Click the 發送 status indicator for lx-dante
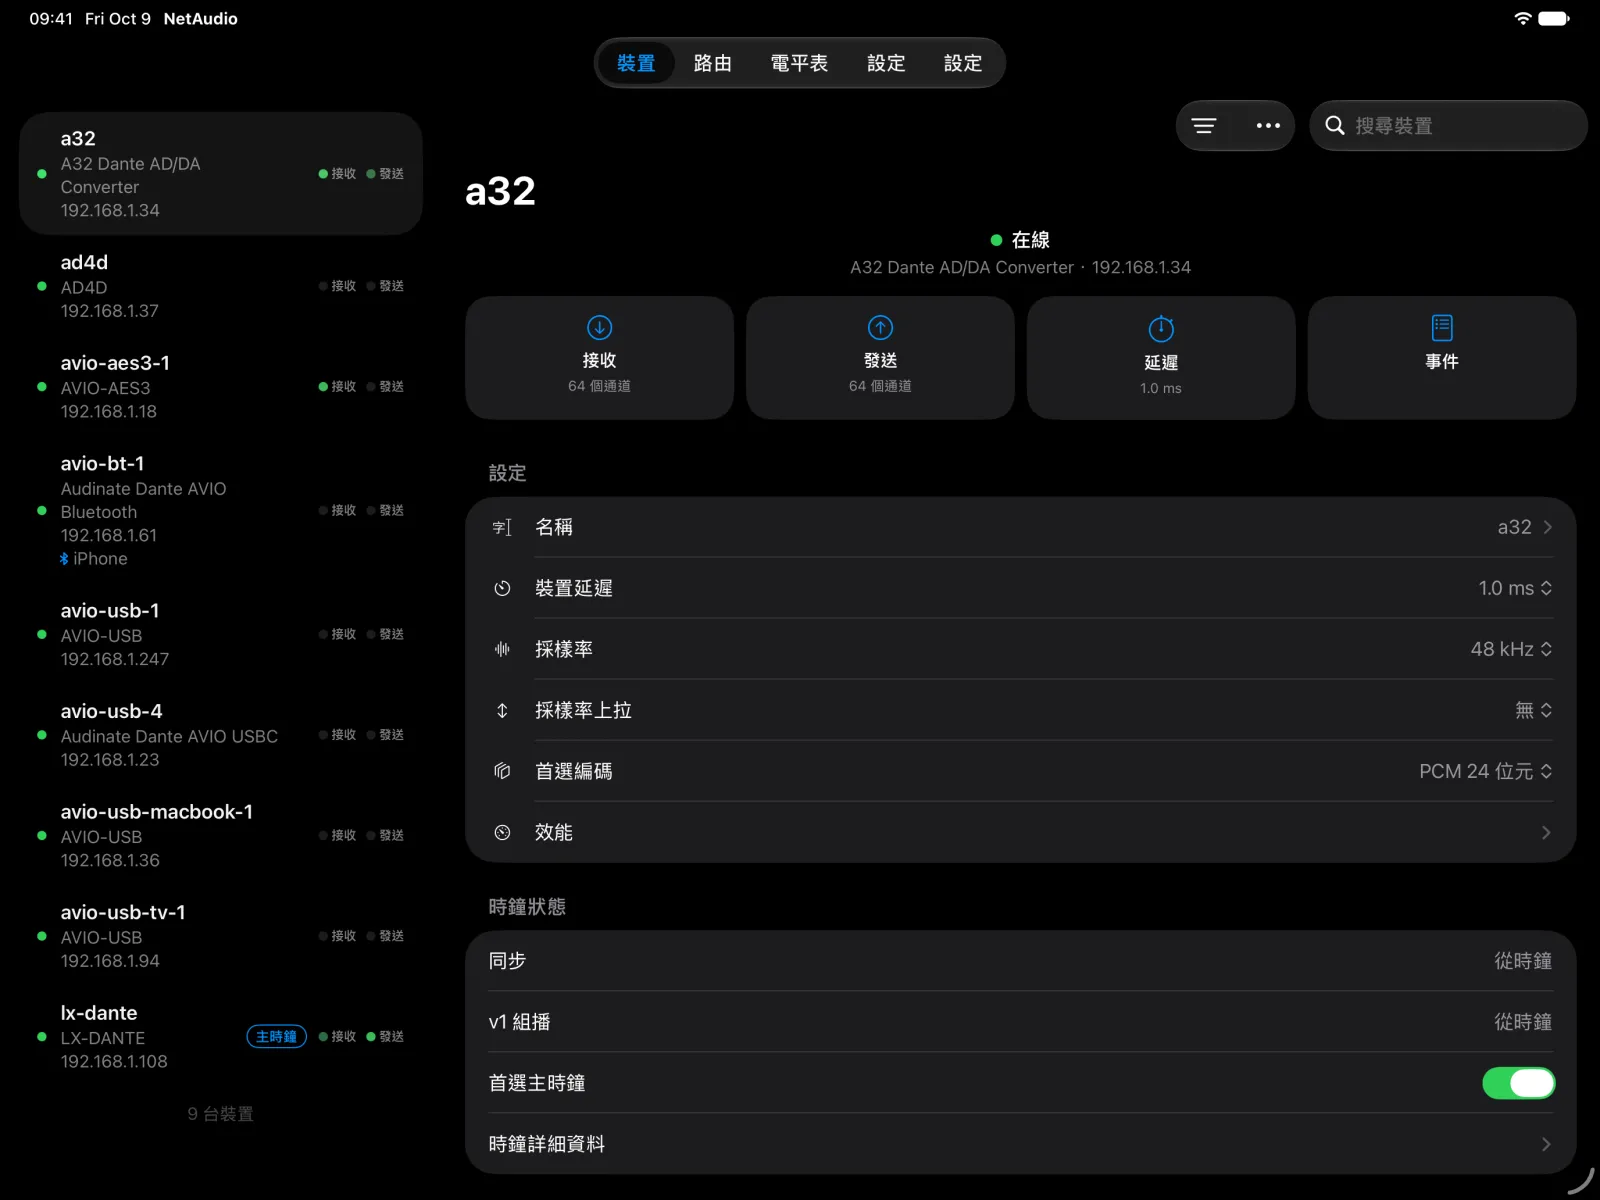This screenshot has width=1600, height=1200. tap(385, 1037)
